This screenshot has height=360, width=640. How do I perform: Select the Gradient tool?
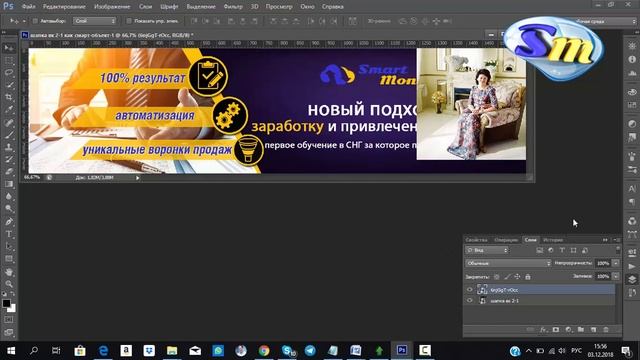9,184
